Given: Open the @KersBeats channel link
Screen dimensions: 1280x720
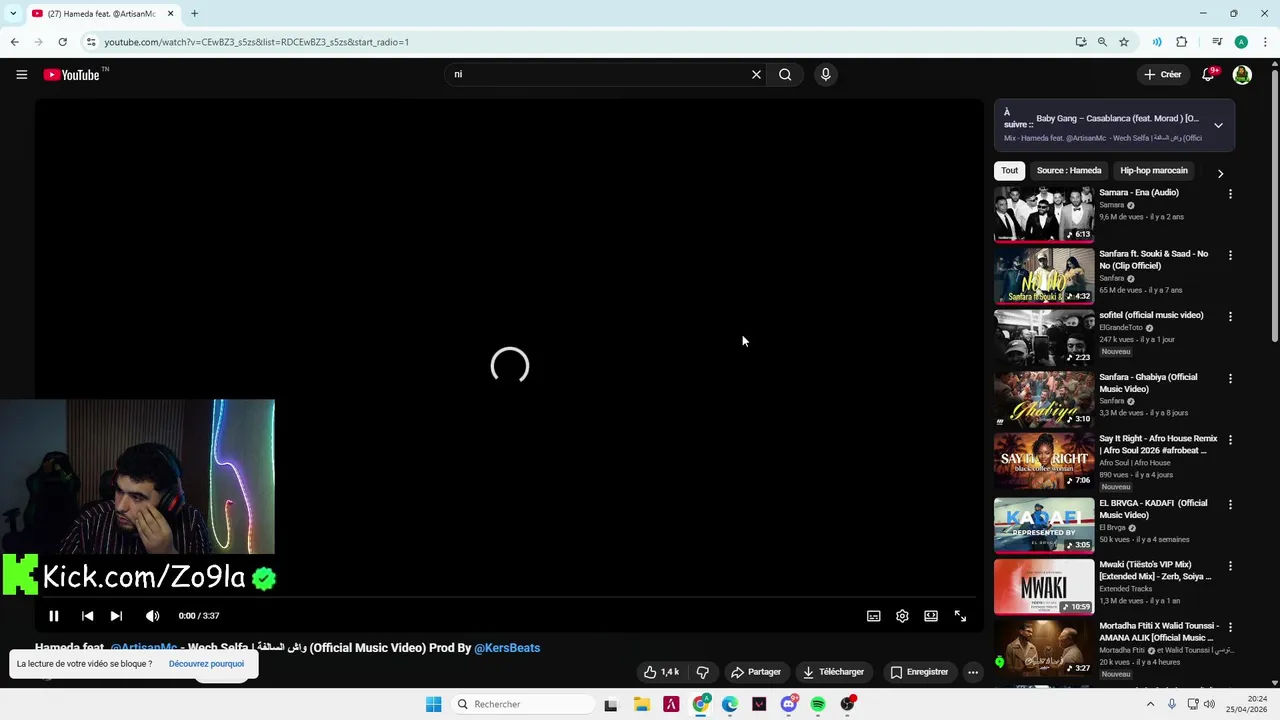Looking at the screenshot, I should tap(507, 648).
